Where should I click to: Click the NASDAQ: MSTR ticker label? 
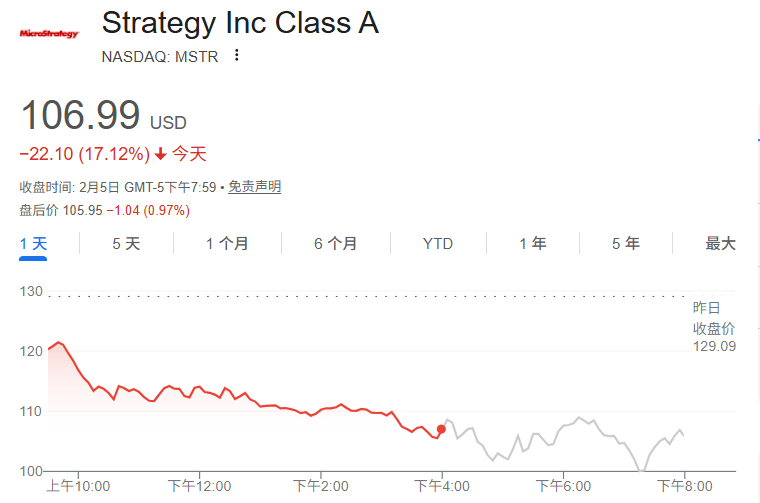[x=159, y=56]
